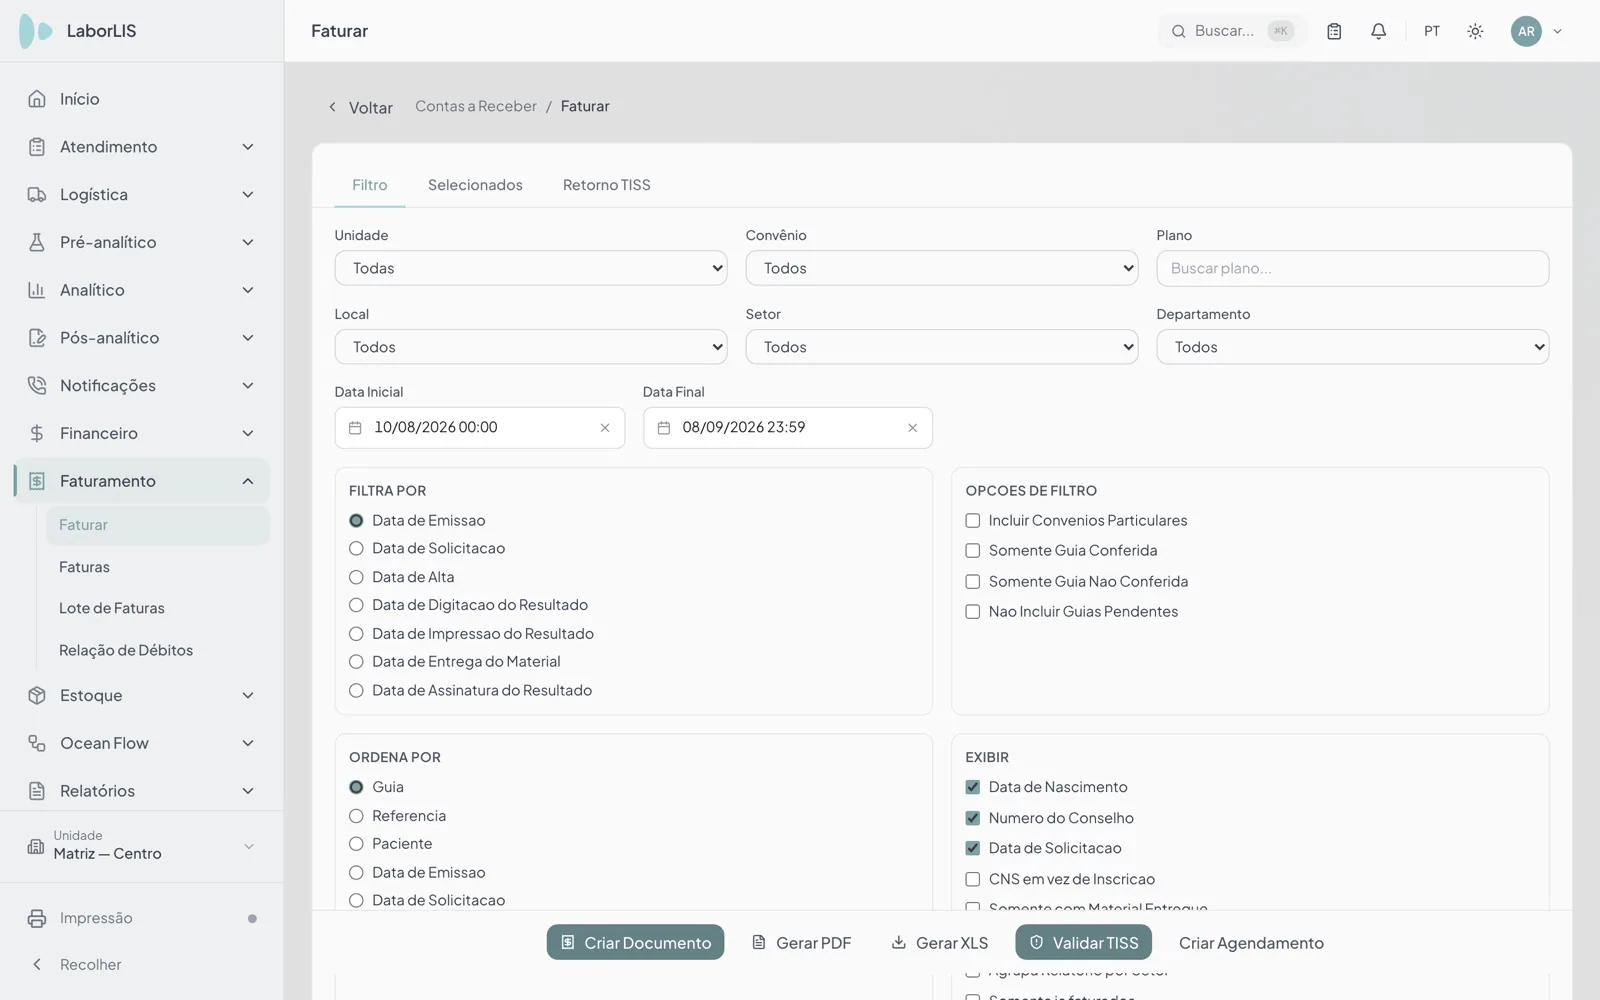
Task: Click the Buscar plano input field
Action: click(1352, 268)
